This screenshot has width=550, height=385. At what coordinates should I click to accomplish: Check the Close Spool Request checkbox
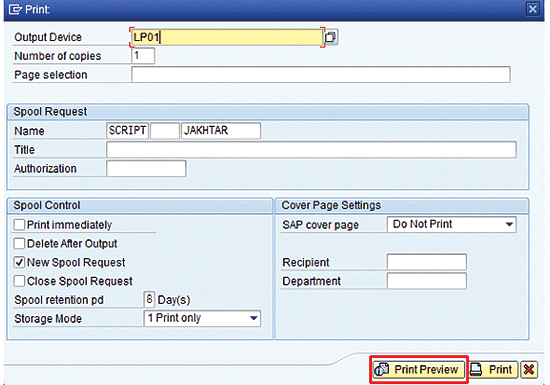point(19,281)
